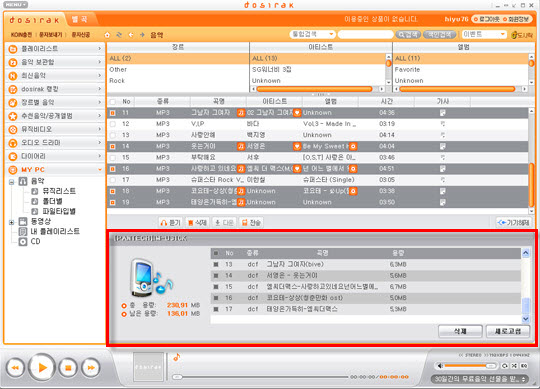Open 최신음악 sidebar item

[x=55, y=75]
